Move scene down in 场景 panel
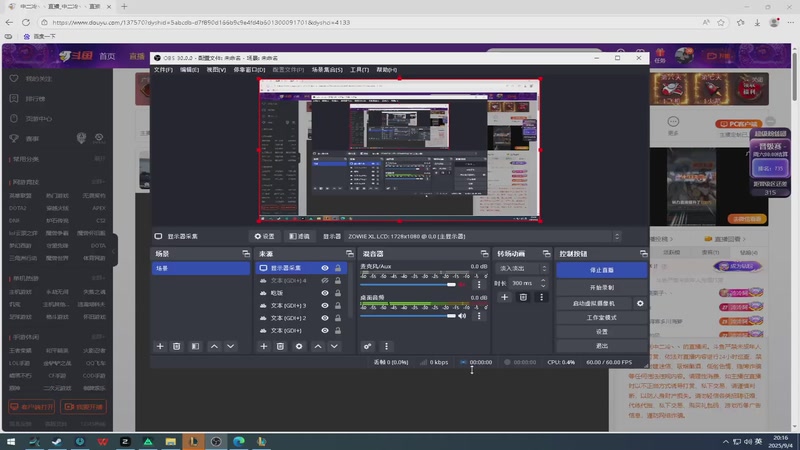This screenshot has height=450, width=800. click(231, 346)
